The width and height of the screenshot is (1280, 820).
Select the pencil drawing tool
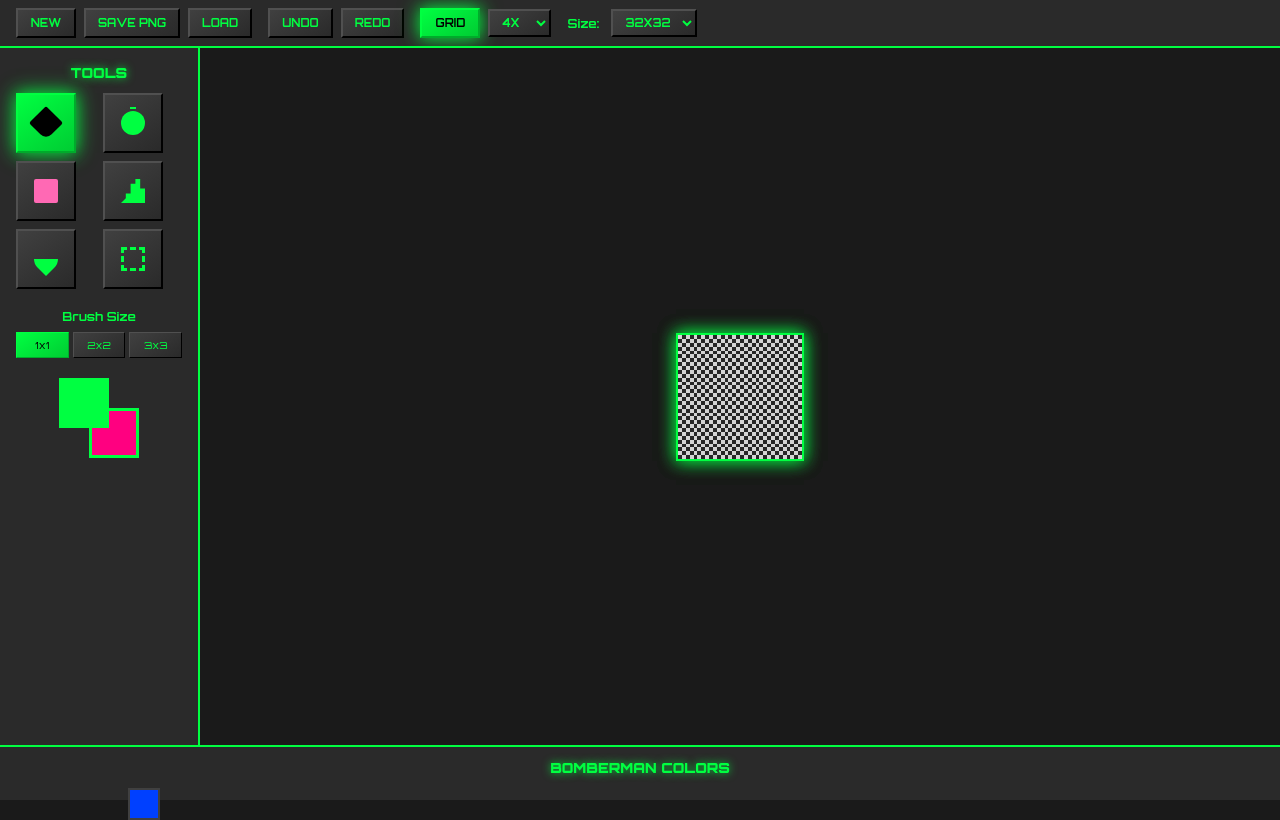point(45,122)
